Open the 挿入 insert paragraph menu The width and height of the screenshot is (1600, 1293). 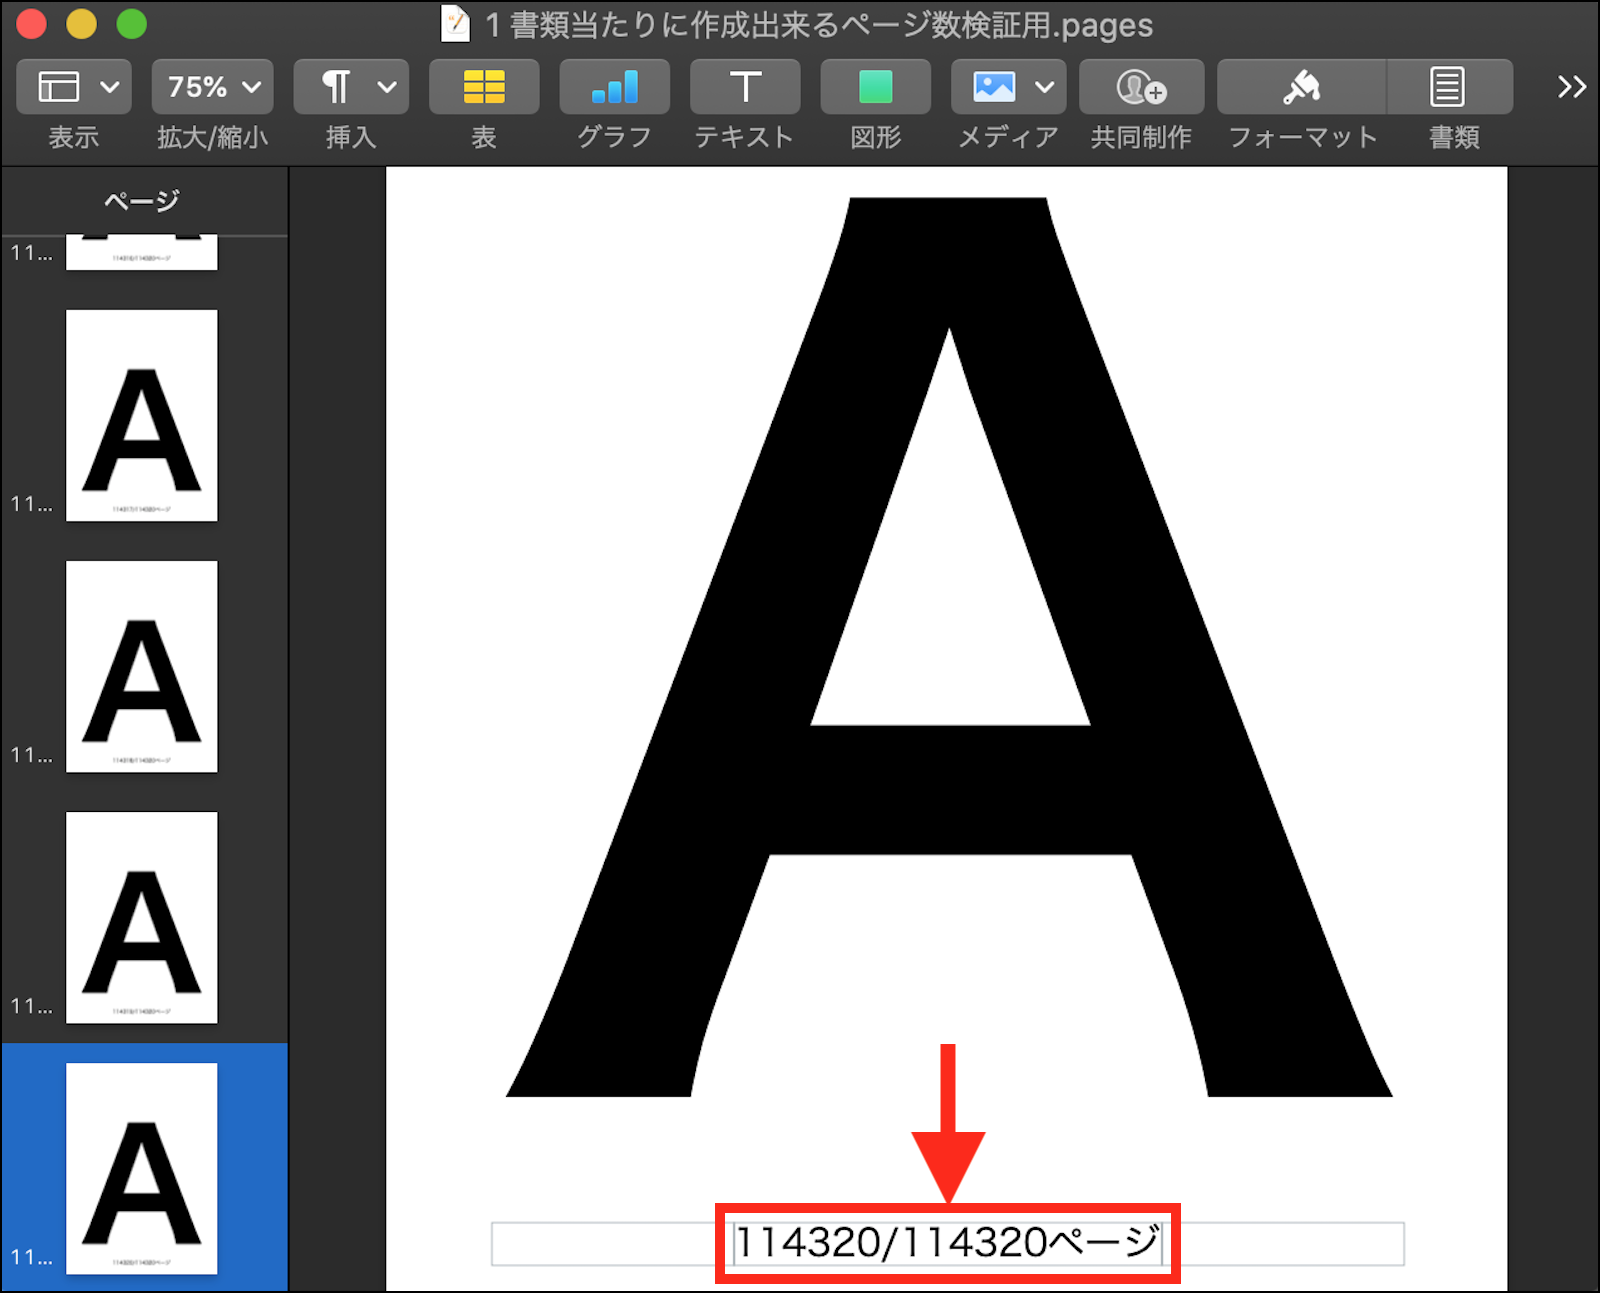click(351, 88)
